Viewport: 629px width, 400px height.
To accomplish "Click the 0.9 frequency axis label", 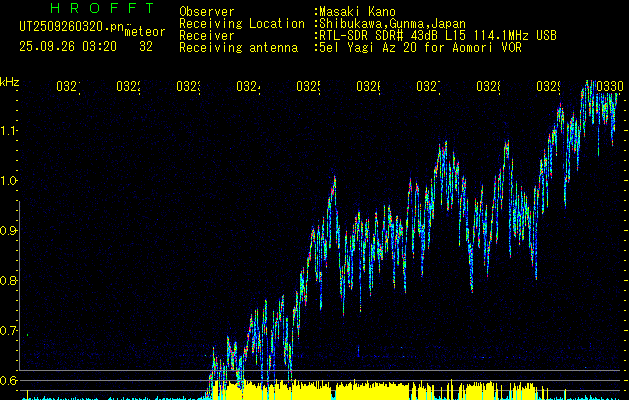I will [x=9, y=231].
